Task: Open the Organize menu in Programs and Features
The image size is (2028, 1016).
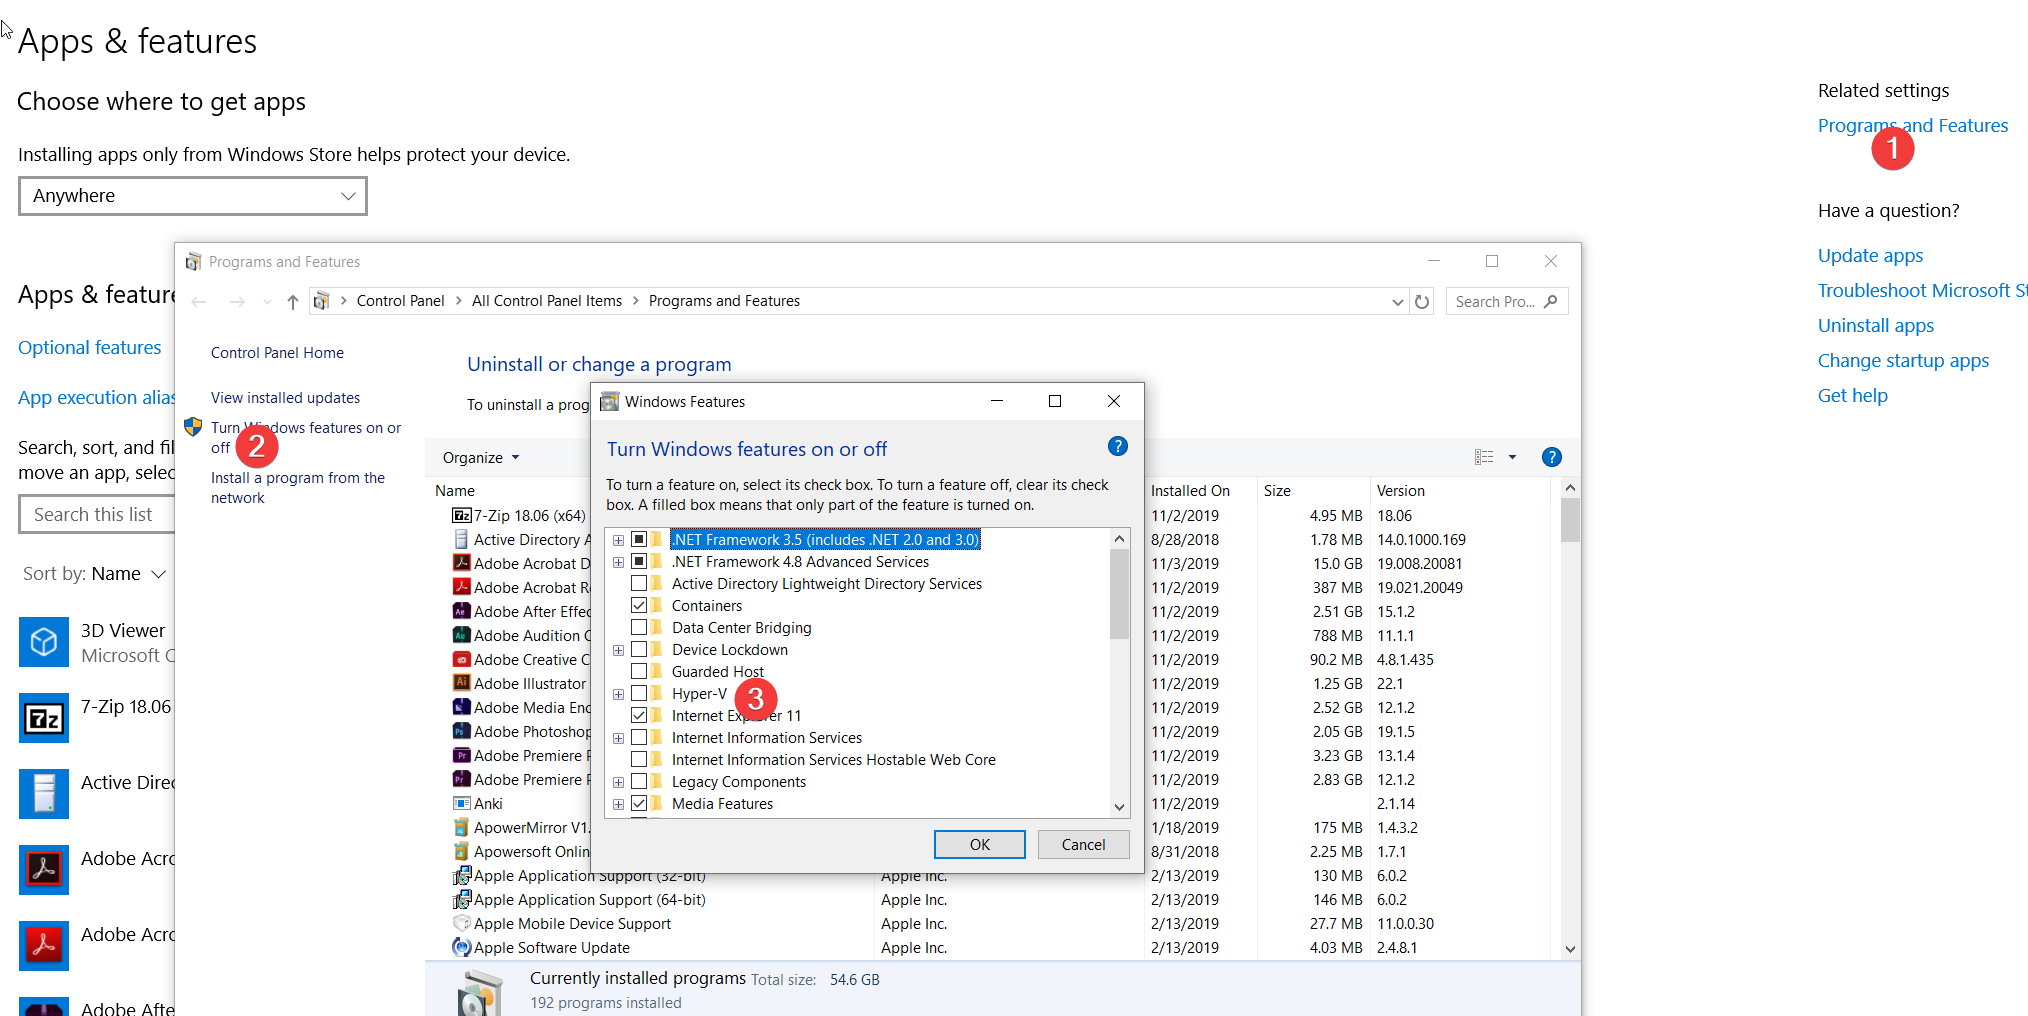Action: 481,457
